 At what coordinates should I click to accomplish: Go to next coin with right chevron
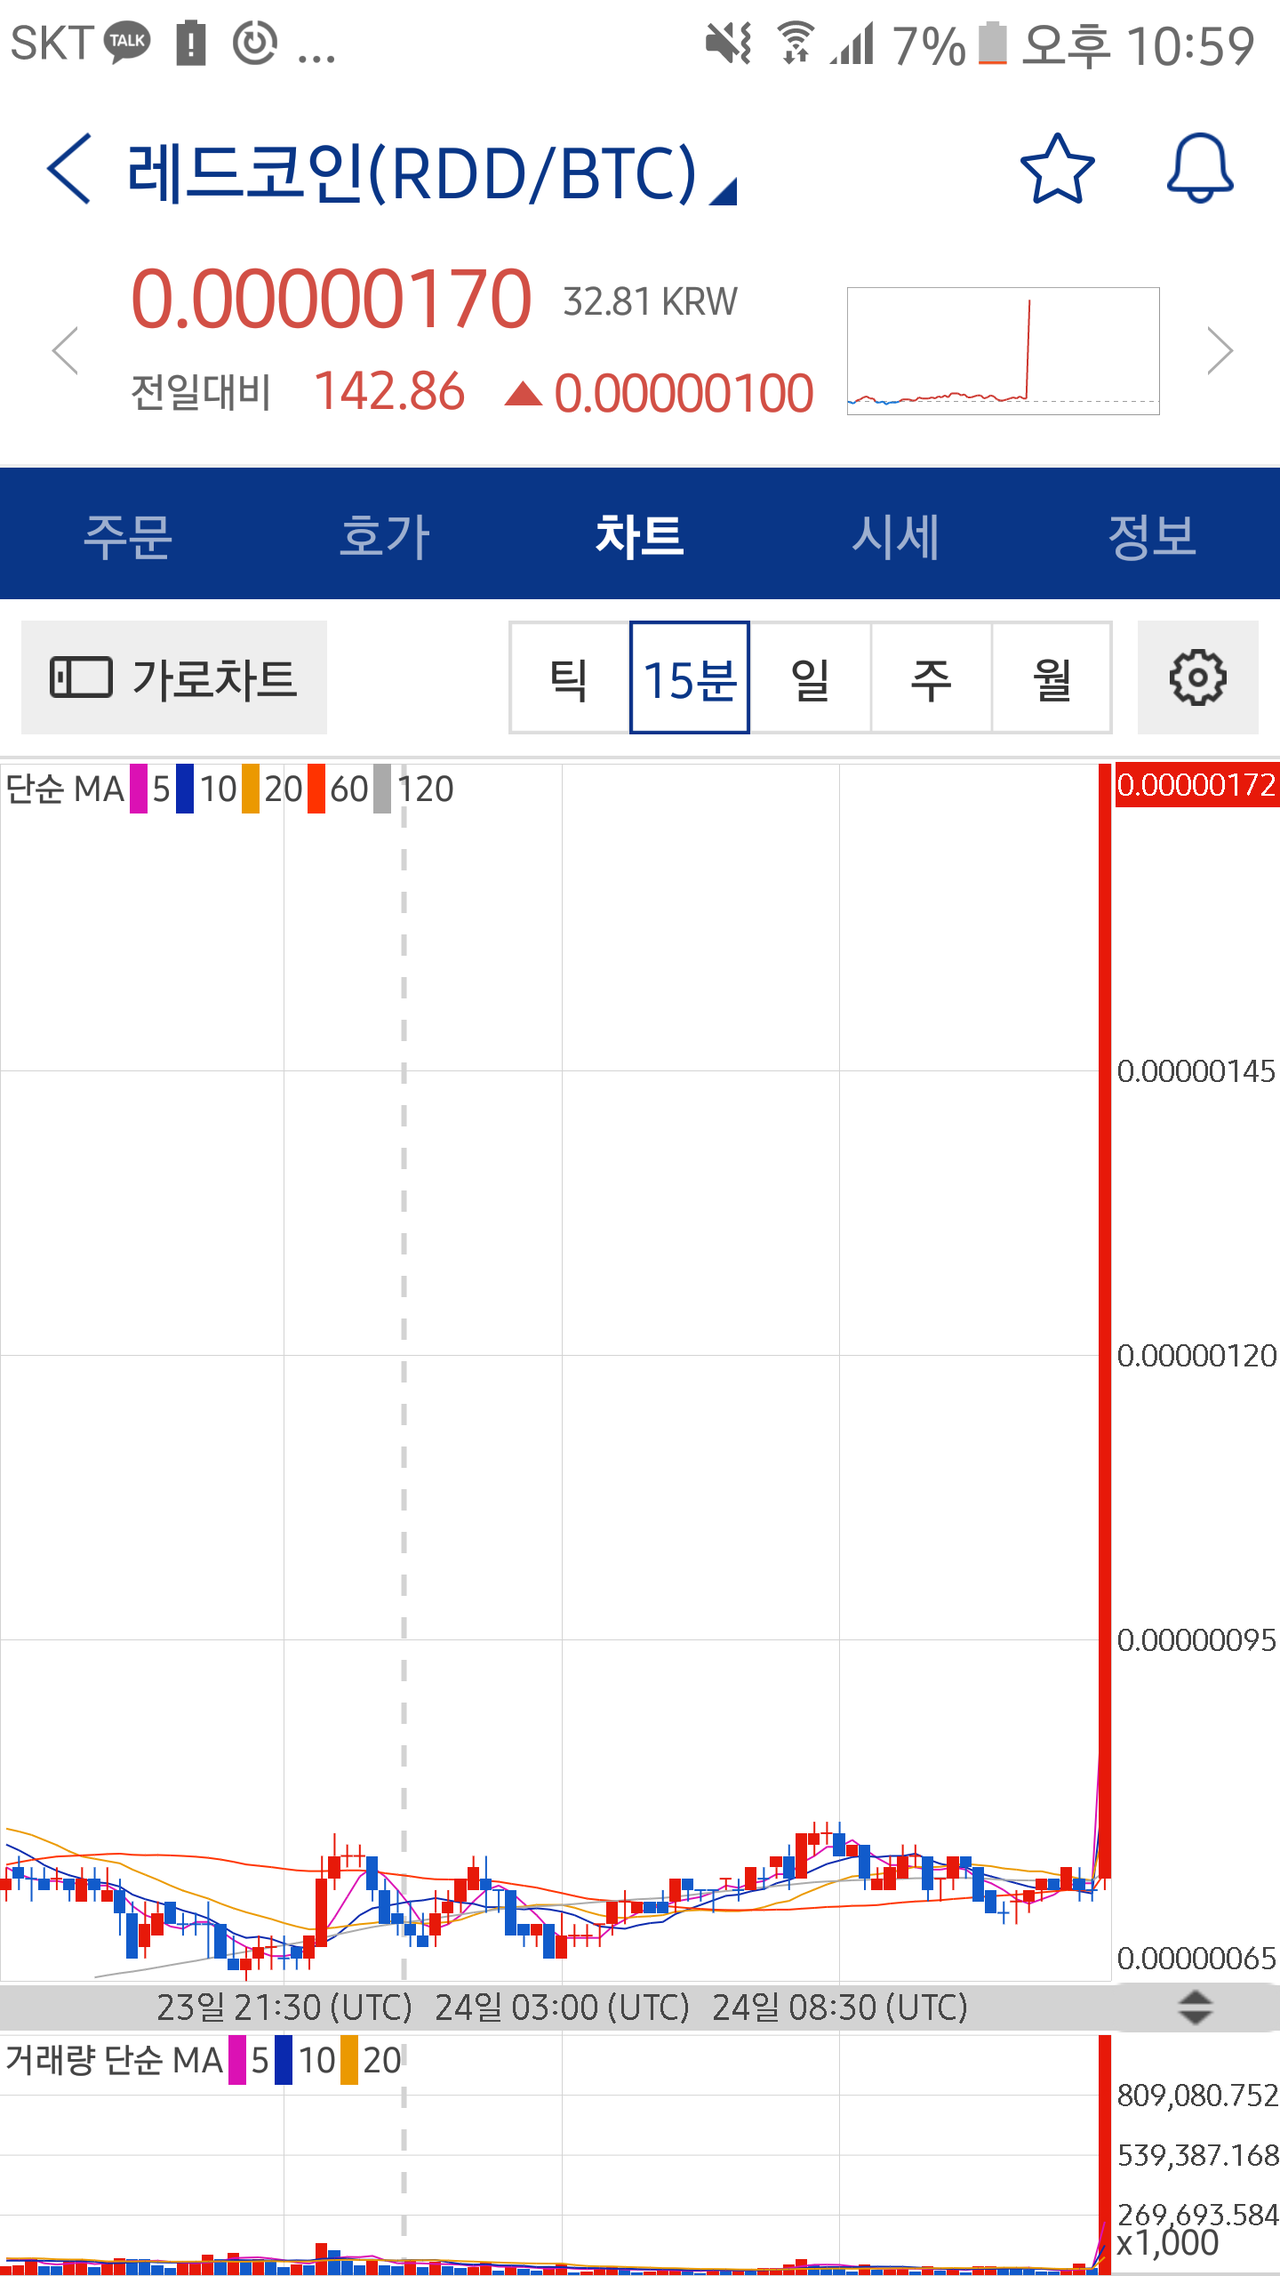[x=1219, y=351]
